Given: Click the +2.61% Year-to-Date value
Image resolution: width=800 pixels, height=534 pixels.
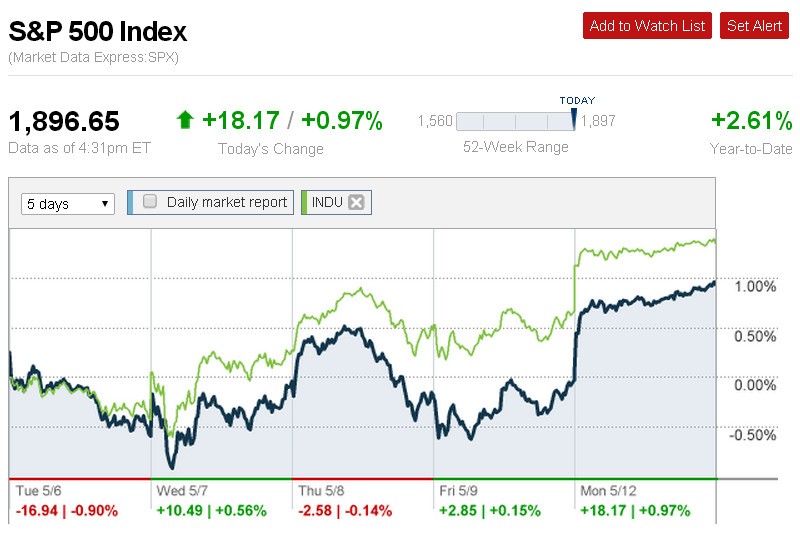Looking at the screenshot, I should click(751, 121).
